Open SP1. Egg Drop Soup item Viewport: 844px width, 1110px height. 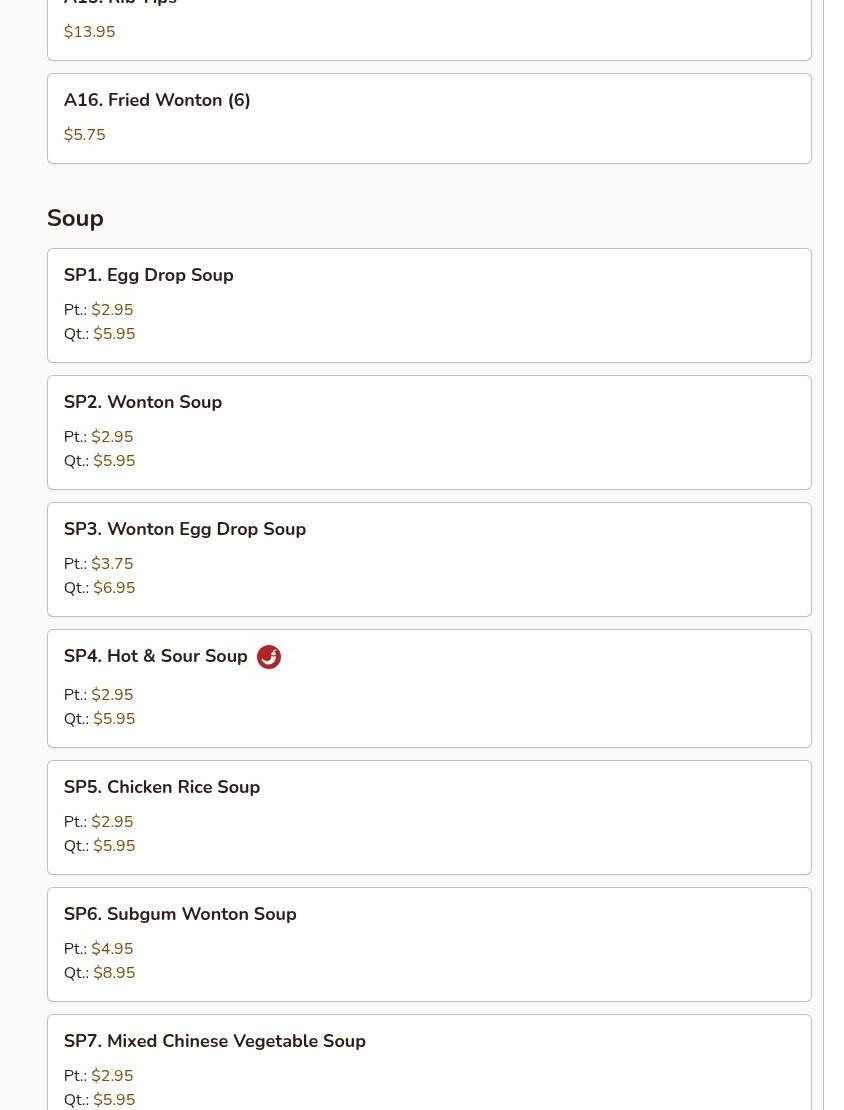point(148,275)
